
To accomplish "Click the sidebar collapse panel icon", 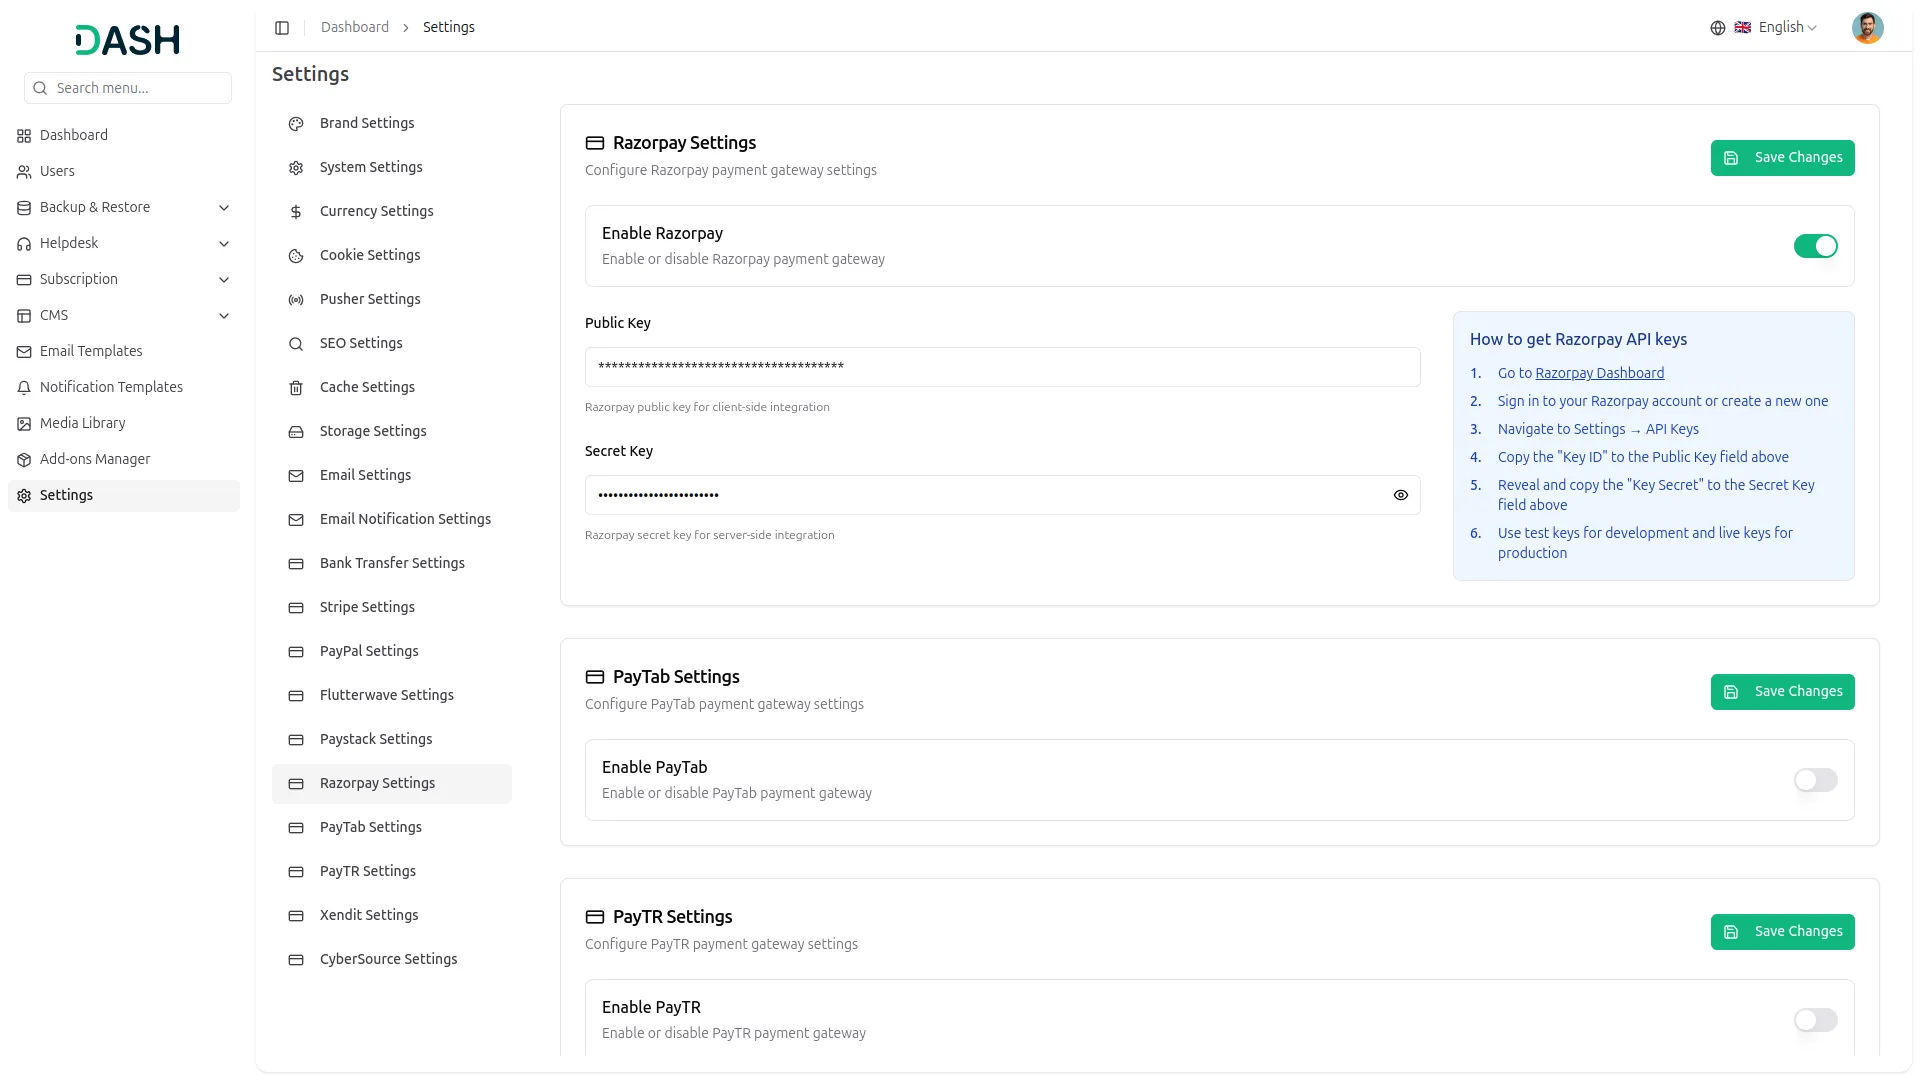I will (282, 28).
